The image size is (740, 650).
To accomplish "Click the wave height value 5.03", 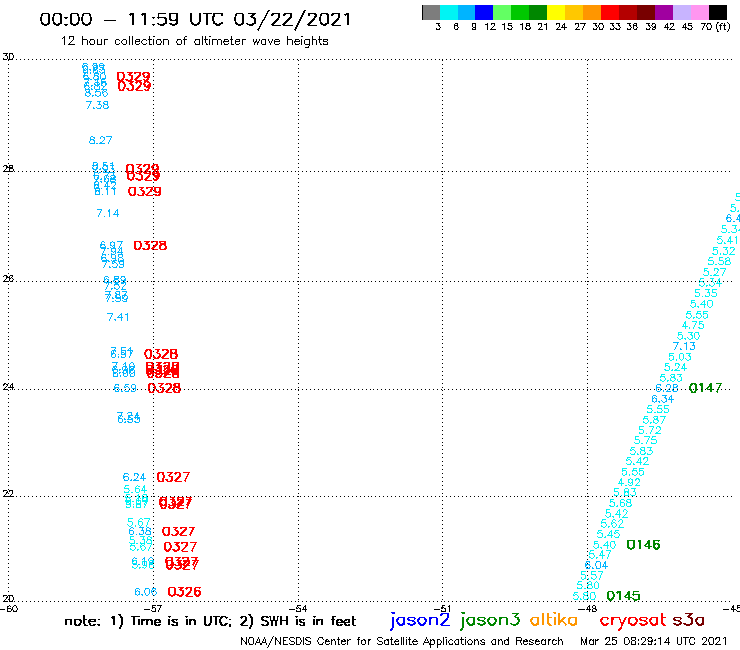I will (x=680, y=357).
